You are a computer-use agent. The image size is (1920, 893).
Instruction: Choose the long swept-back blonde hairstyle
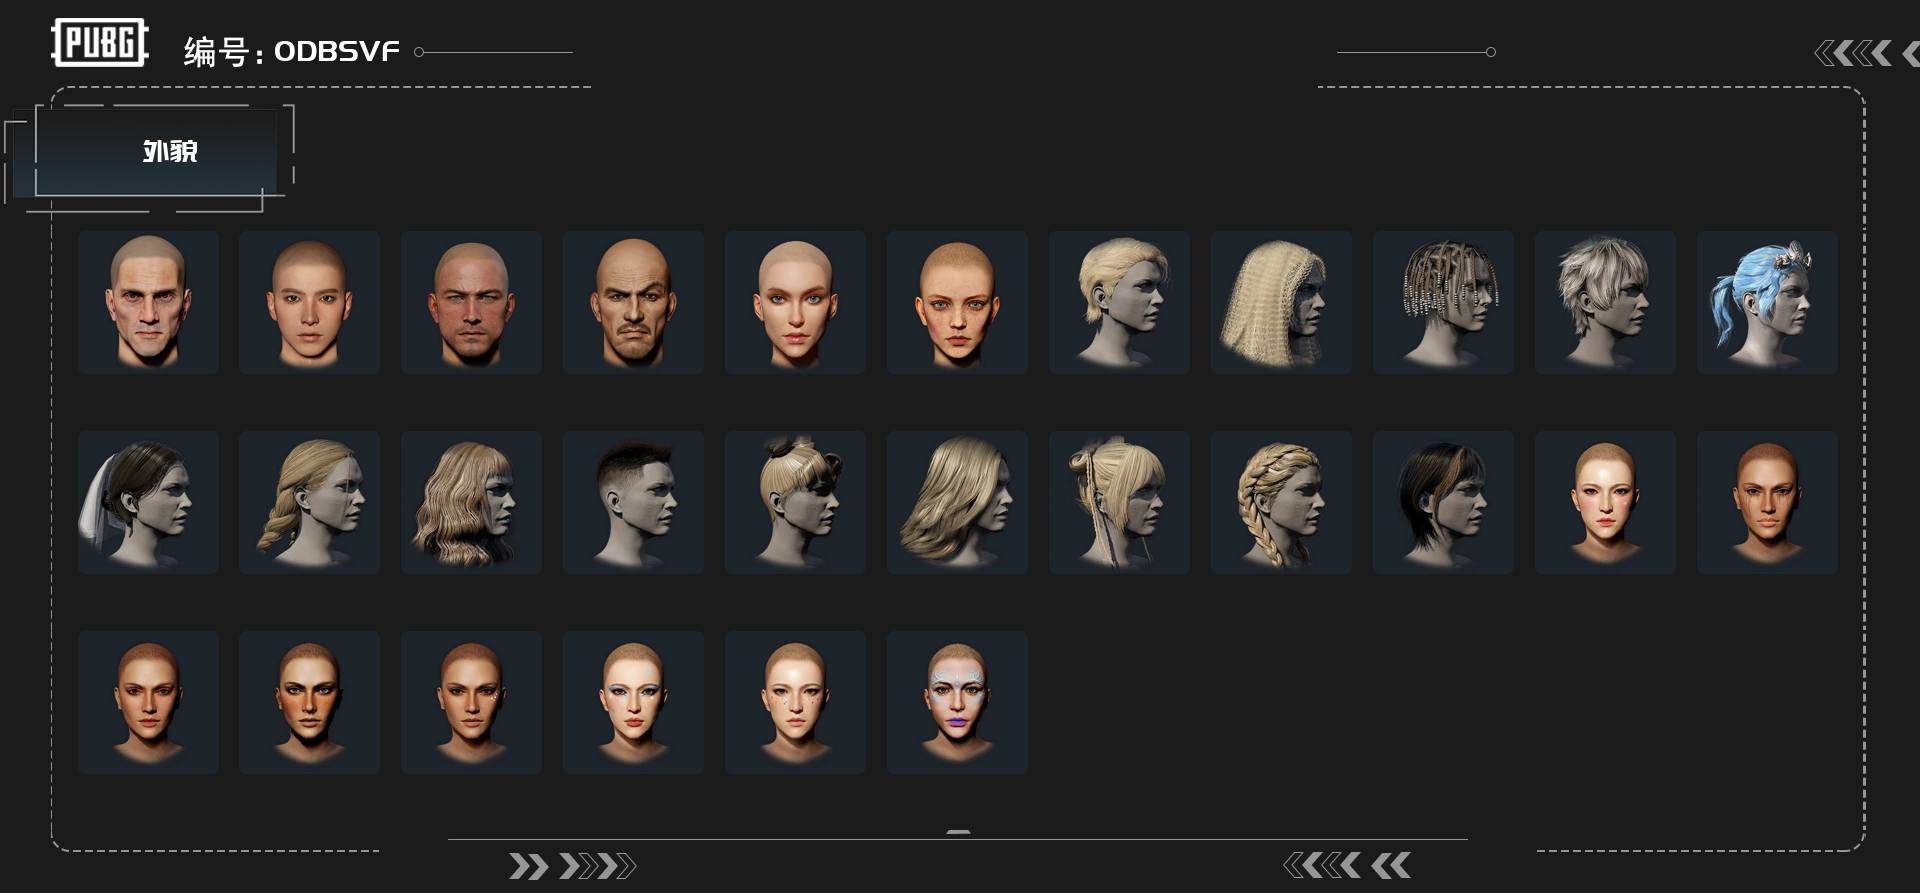pyautogui.click(x=958, y=502)
